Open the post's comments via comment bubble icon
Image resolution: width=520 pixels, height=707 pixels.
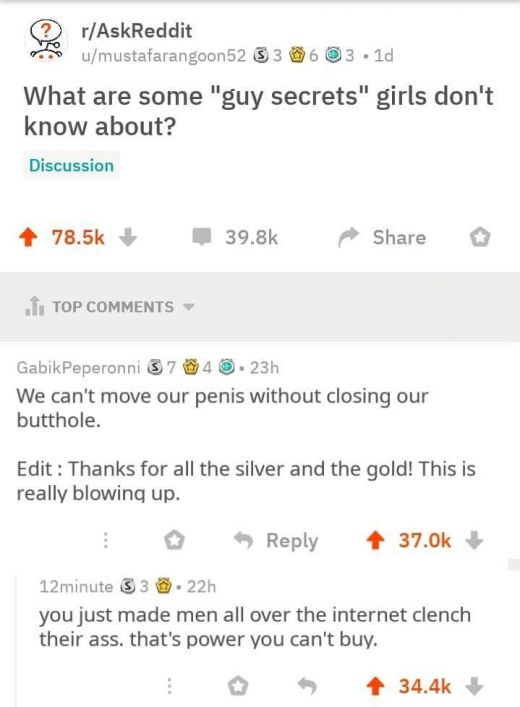pyautogui.click(x=201, y=237)
